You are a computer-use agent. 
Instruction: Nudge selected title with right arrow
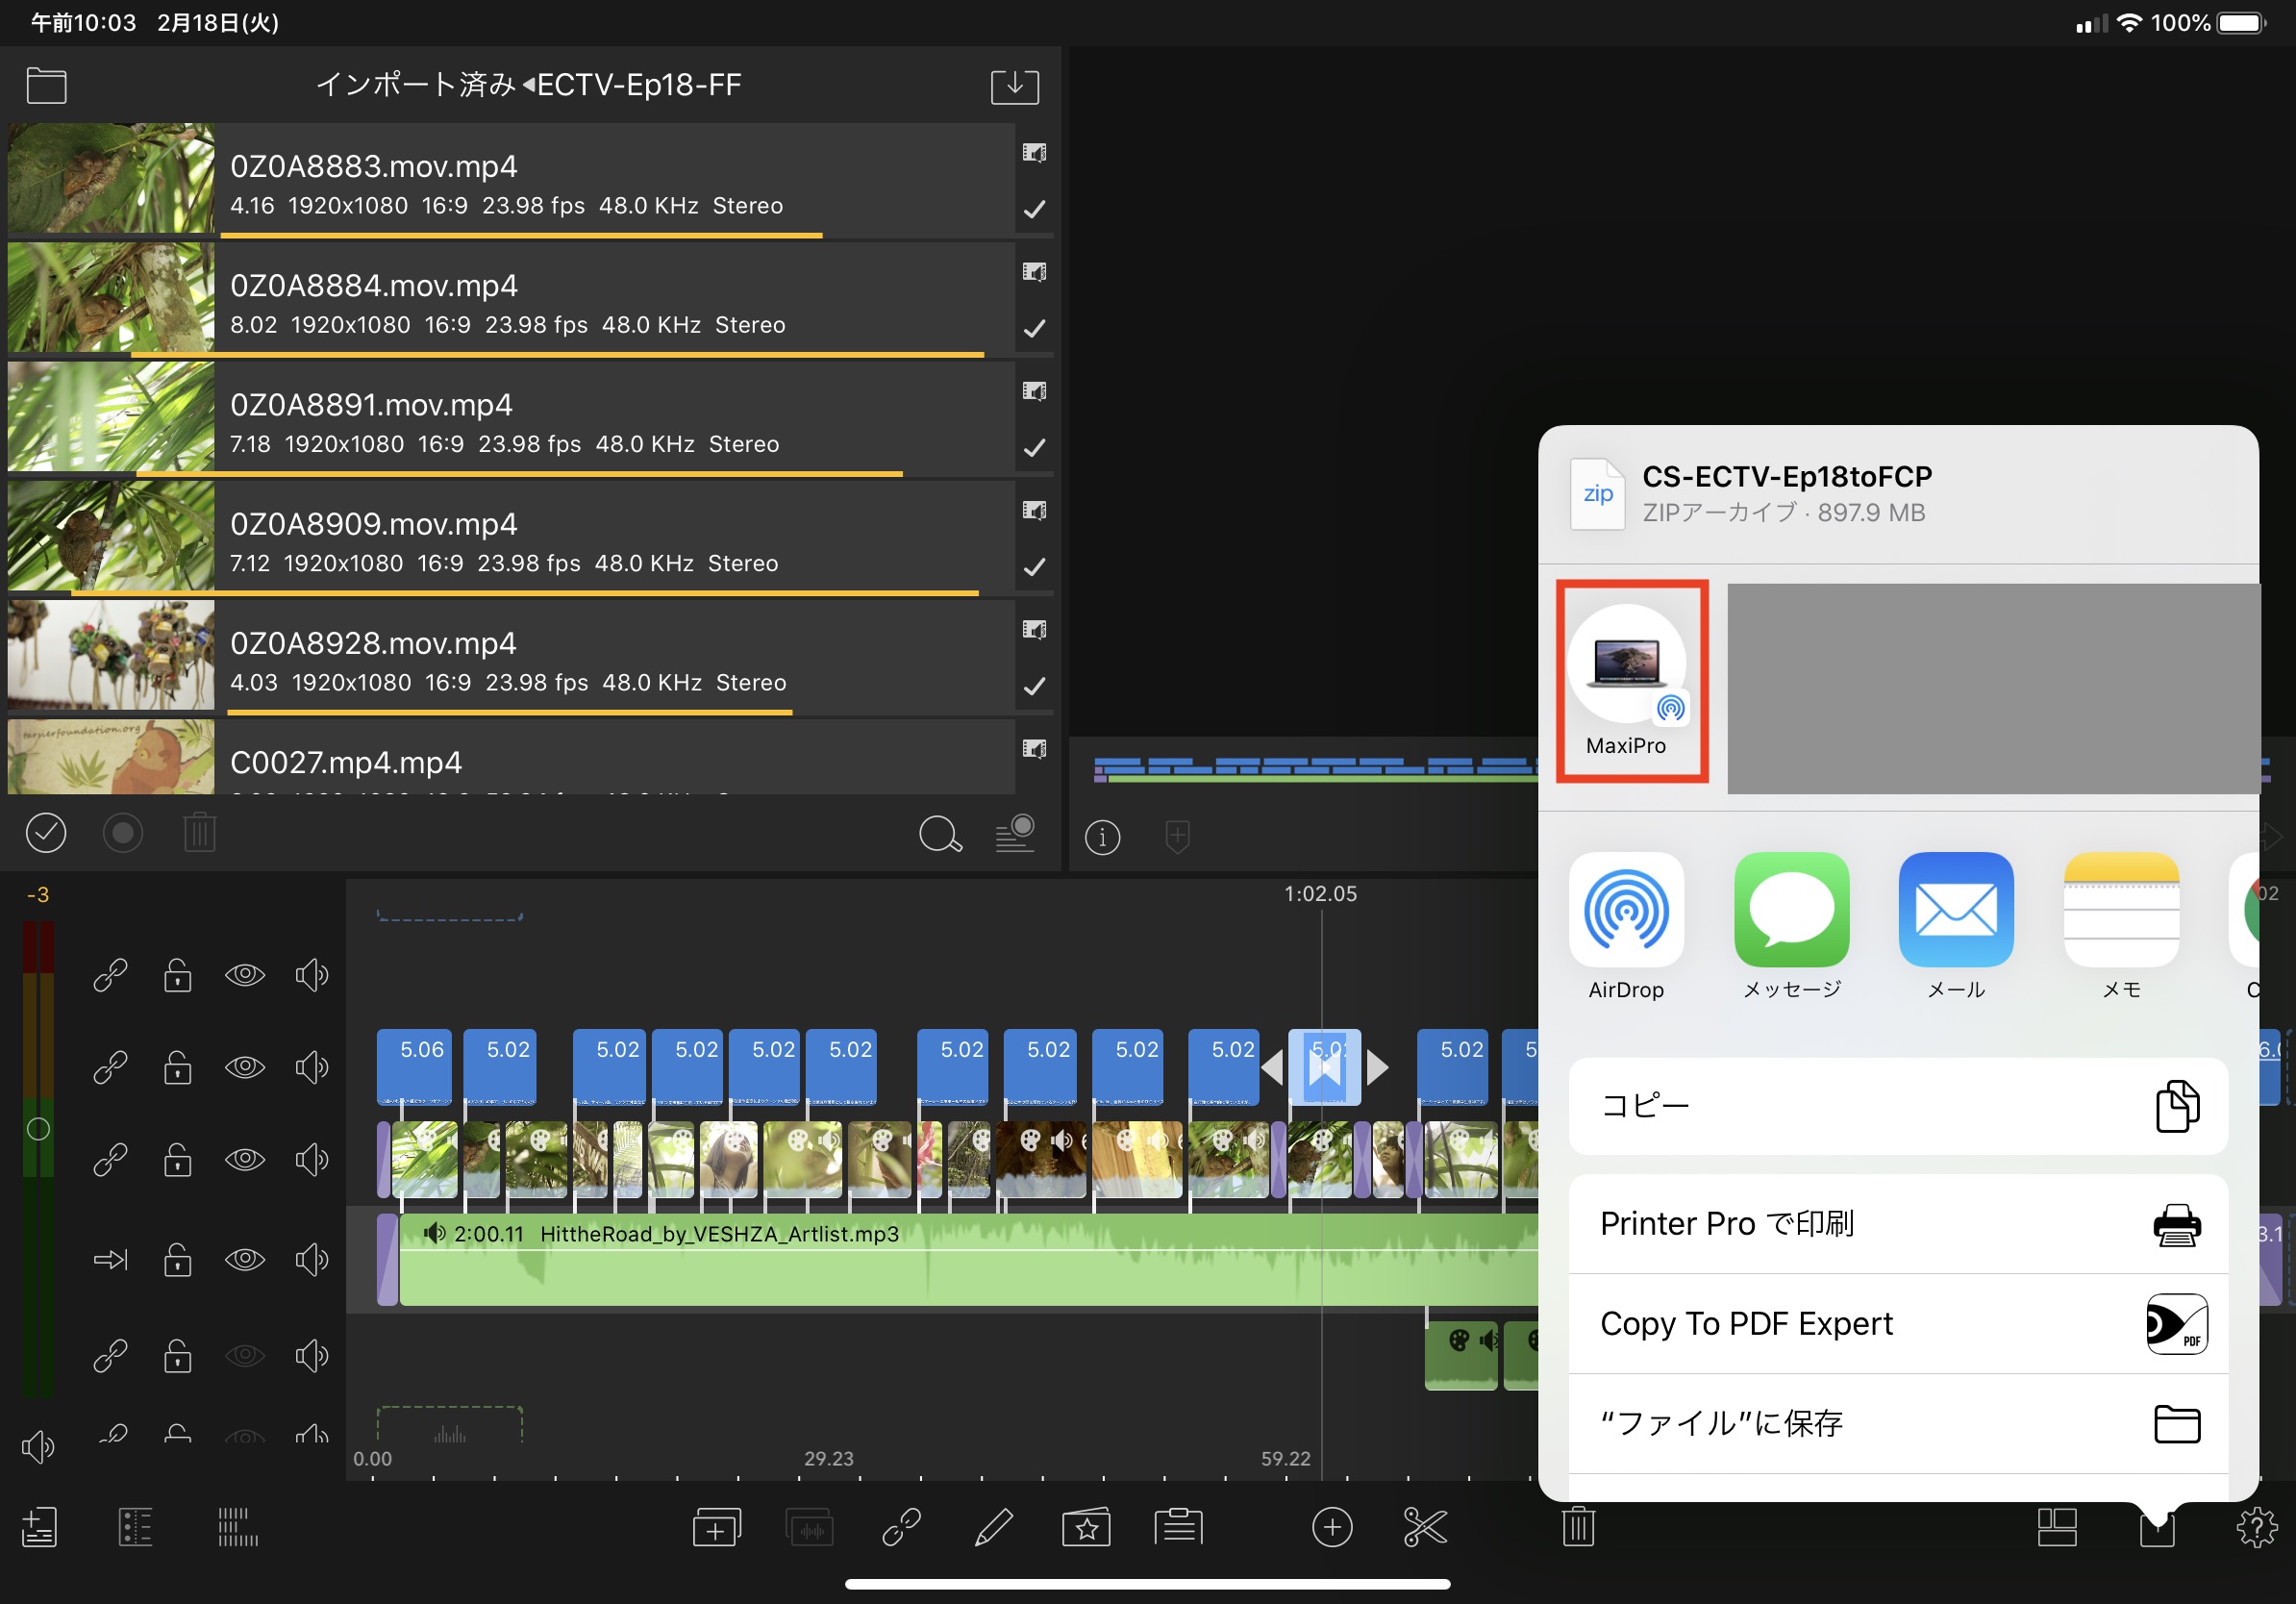point(1378,1067)
